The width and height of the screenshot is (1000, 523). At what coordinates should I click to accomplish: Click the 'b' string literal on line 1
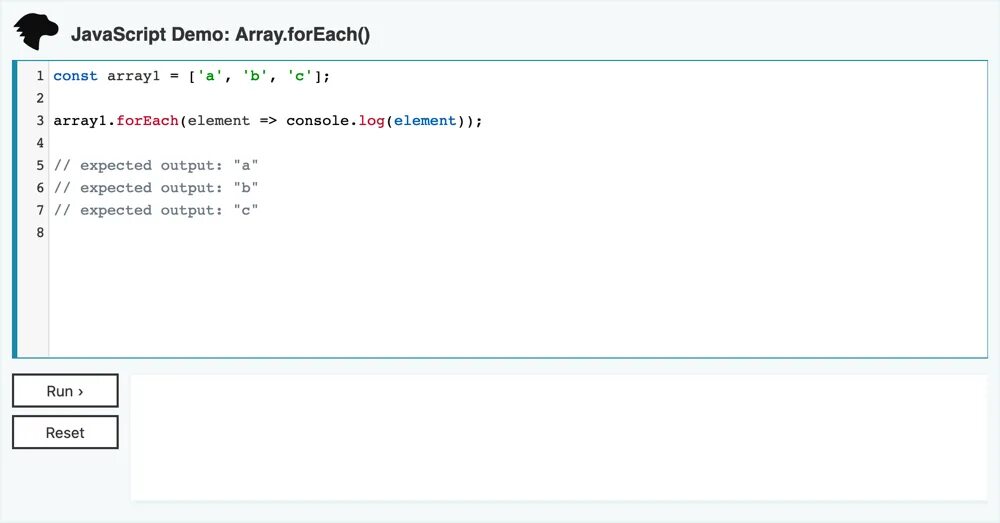point(254,76)
